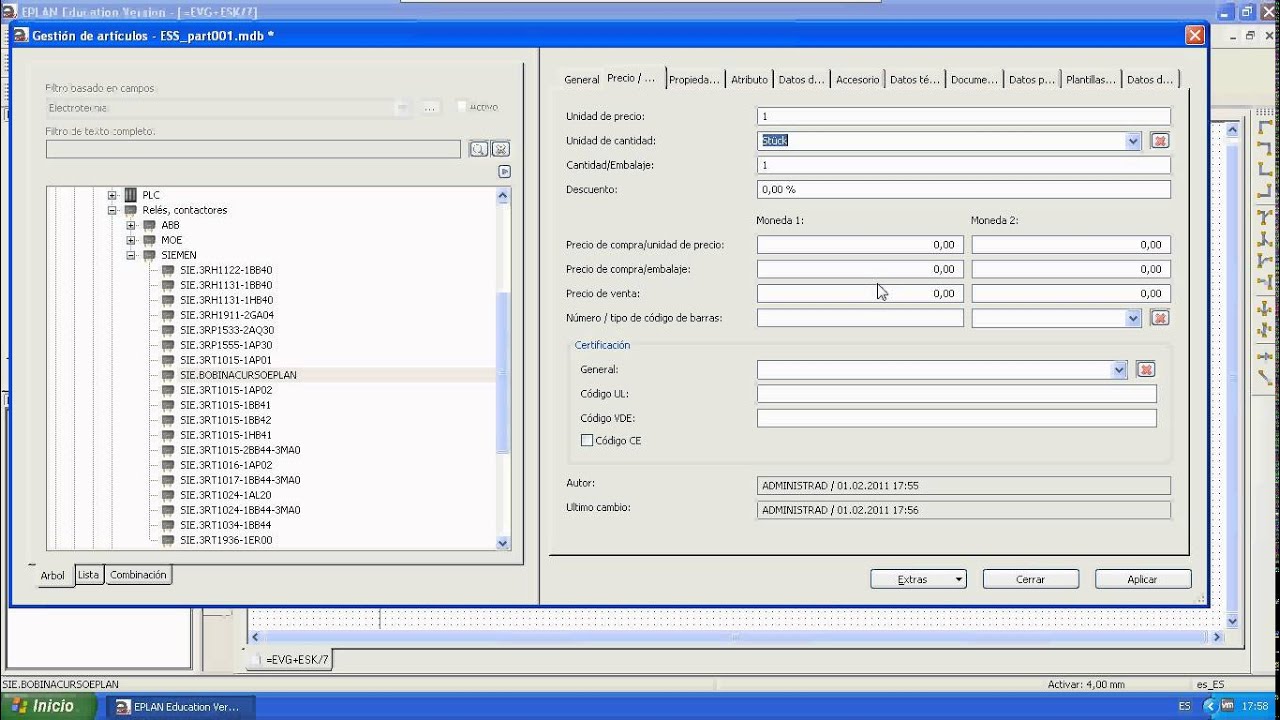Collapse the SIEMEN manufacturer node
This screenshot has width=1280, height=720.
pos(131,255)
